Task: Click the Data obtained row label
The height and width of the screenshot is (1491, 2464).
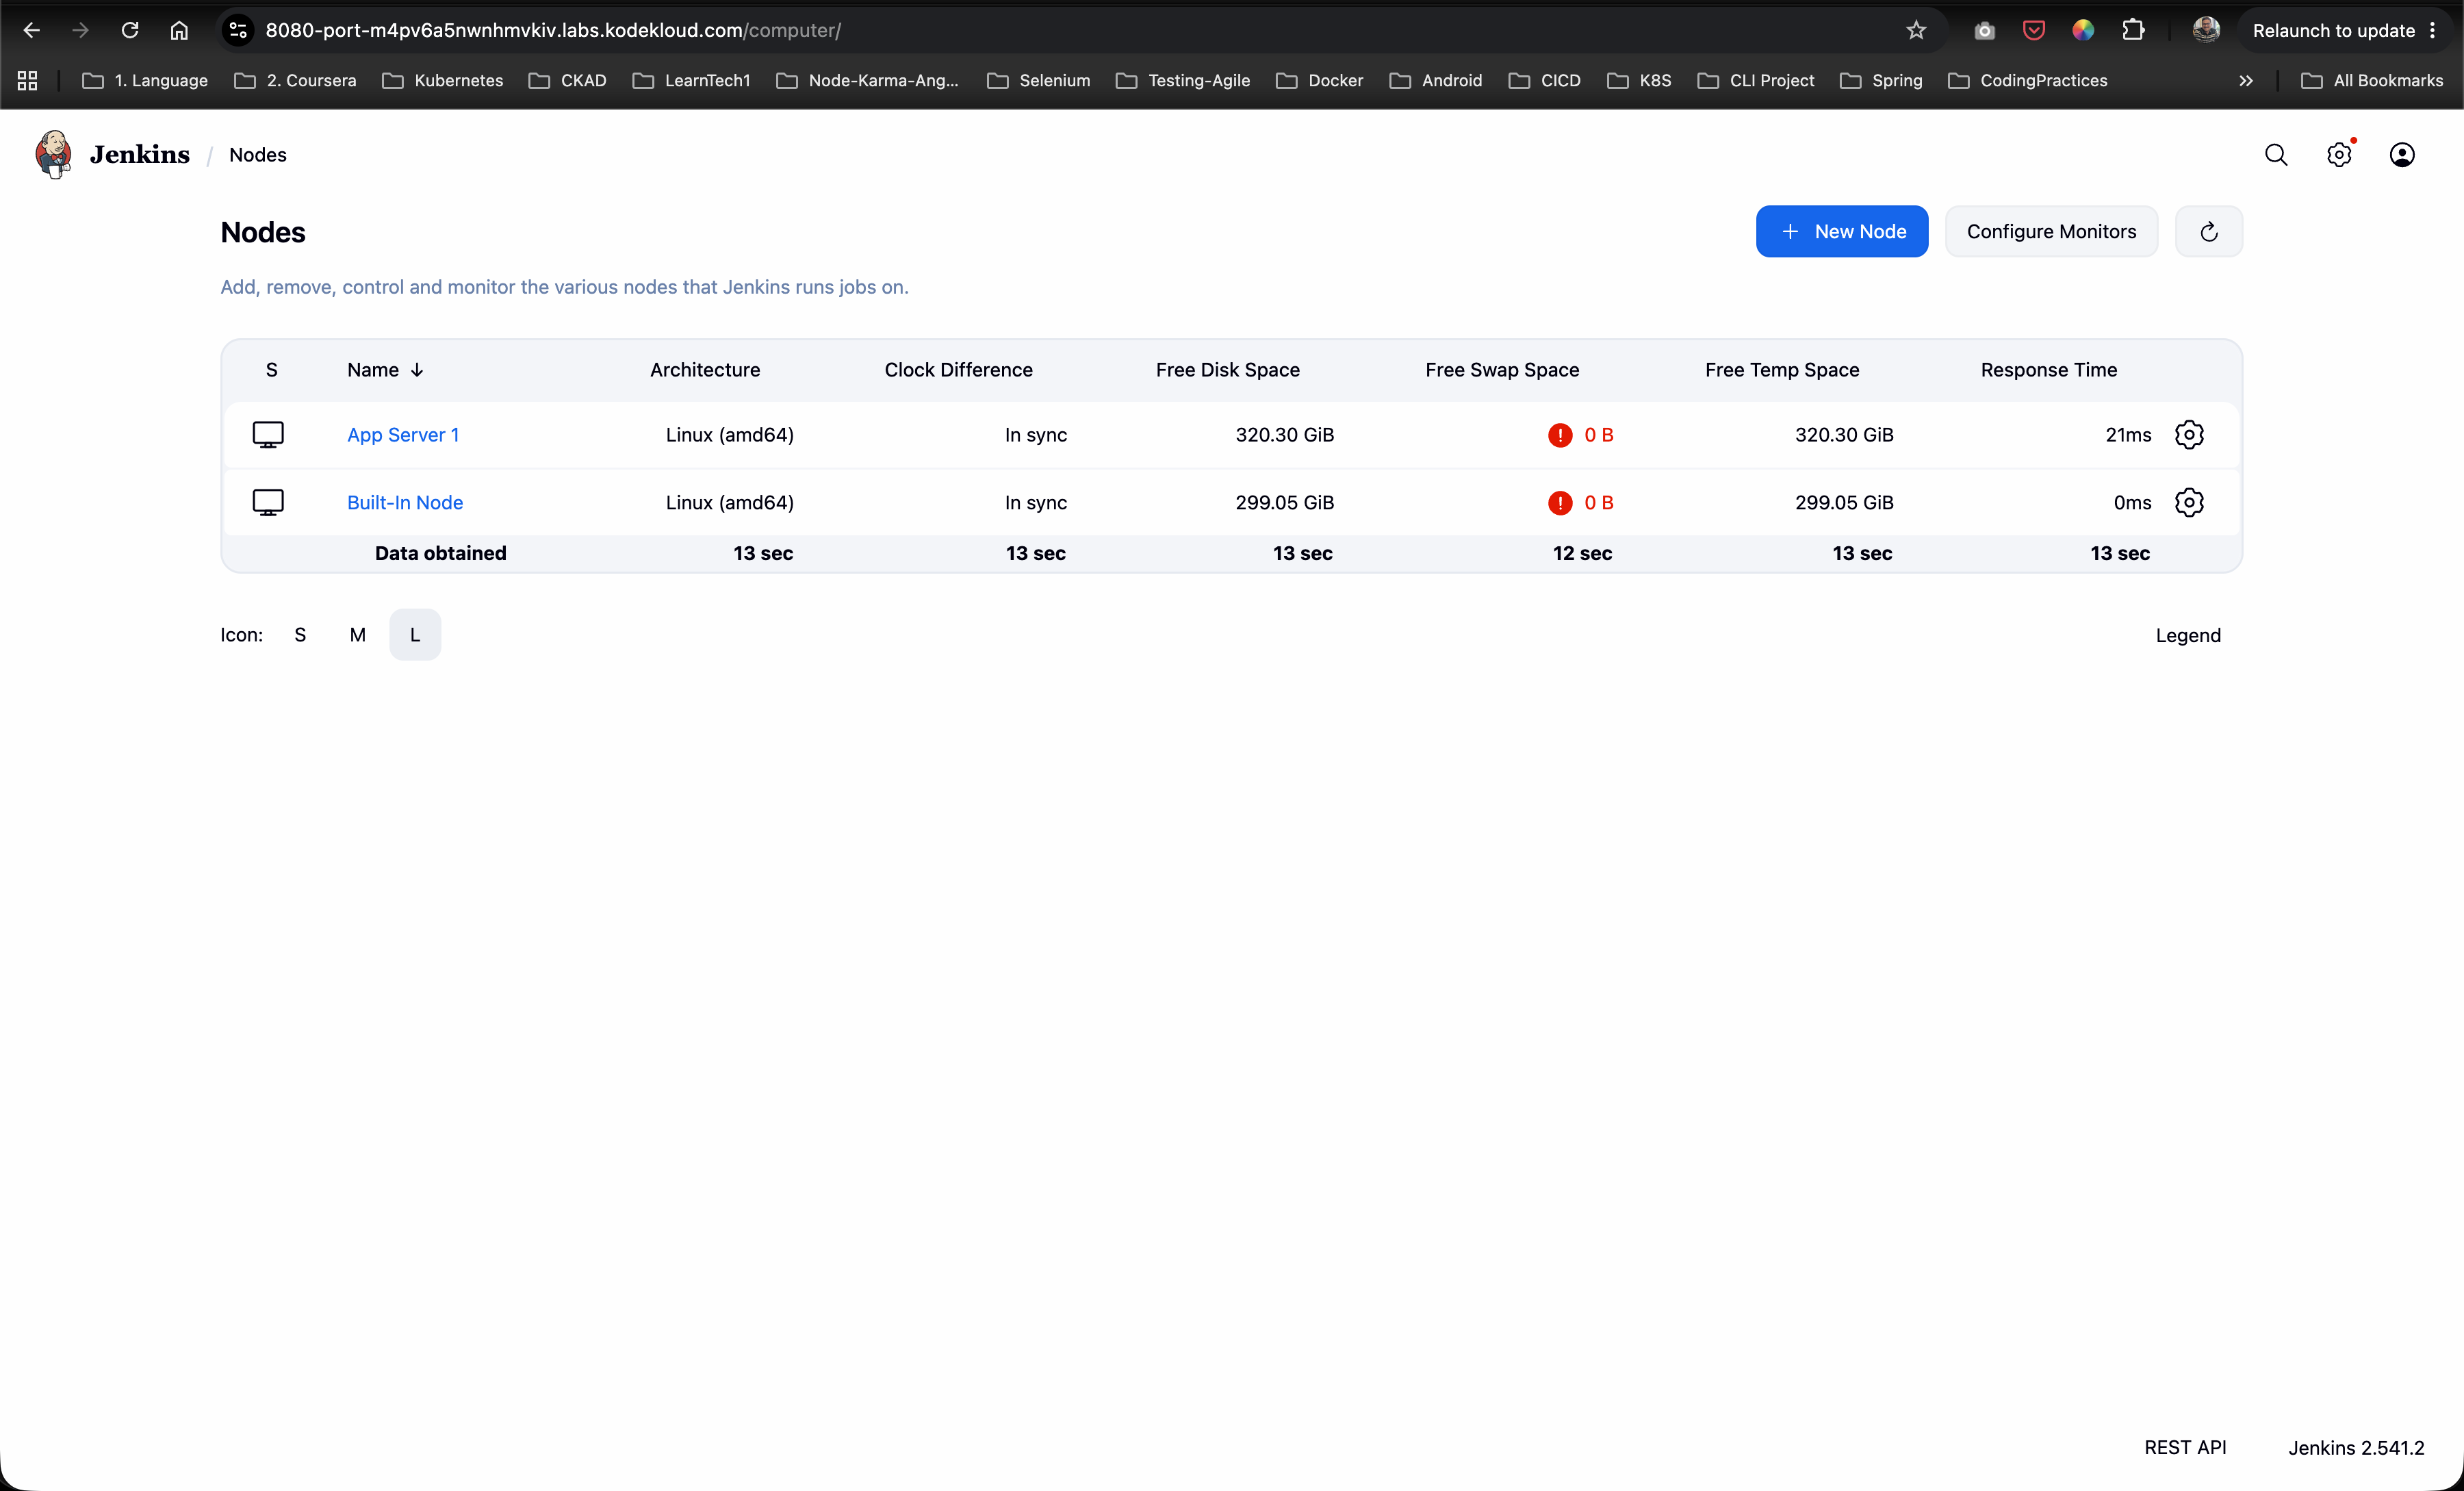Action: [x=440, y=553]
